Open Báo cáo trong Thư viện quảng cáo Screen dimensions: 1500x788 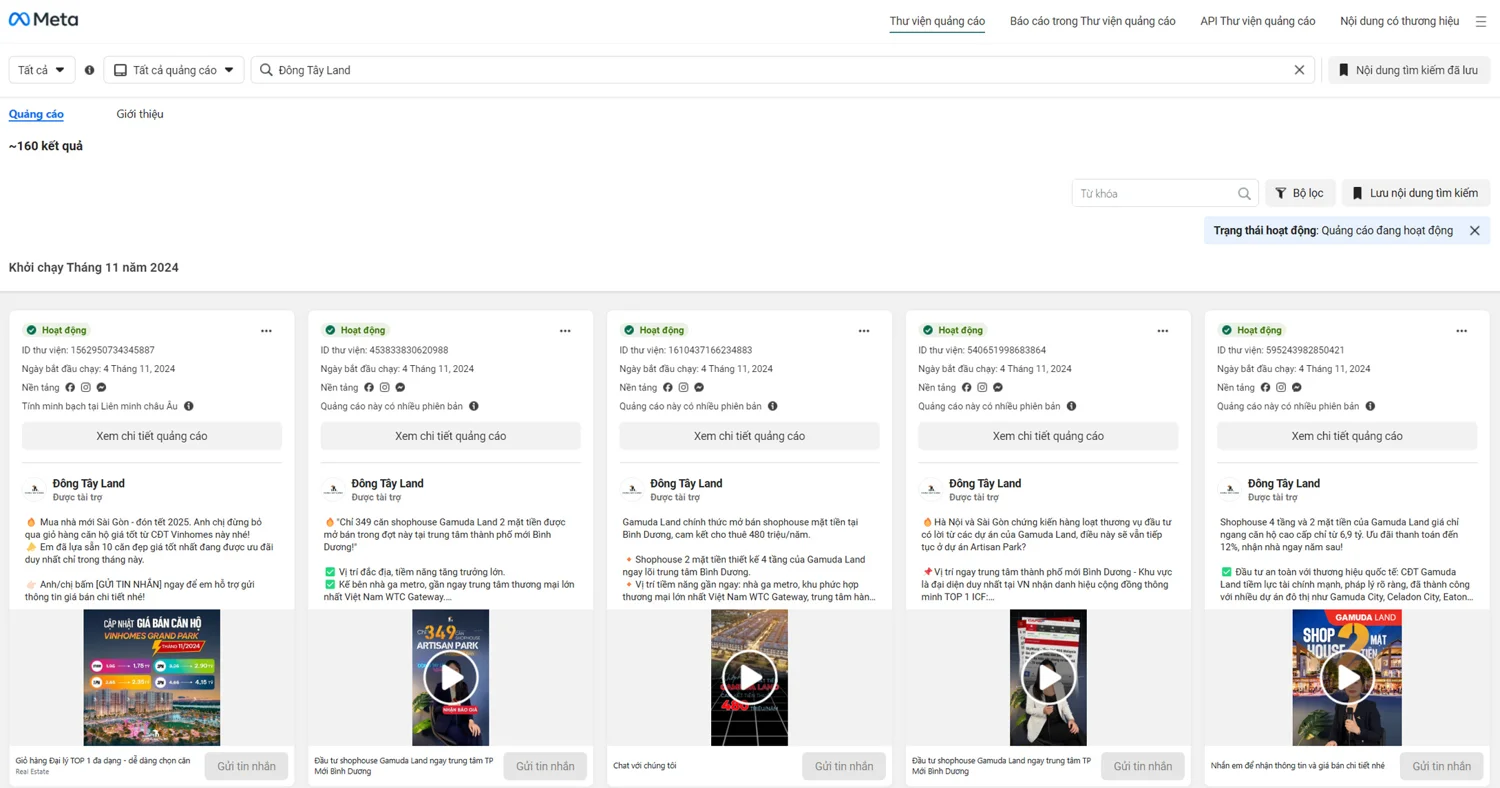1092,21
